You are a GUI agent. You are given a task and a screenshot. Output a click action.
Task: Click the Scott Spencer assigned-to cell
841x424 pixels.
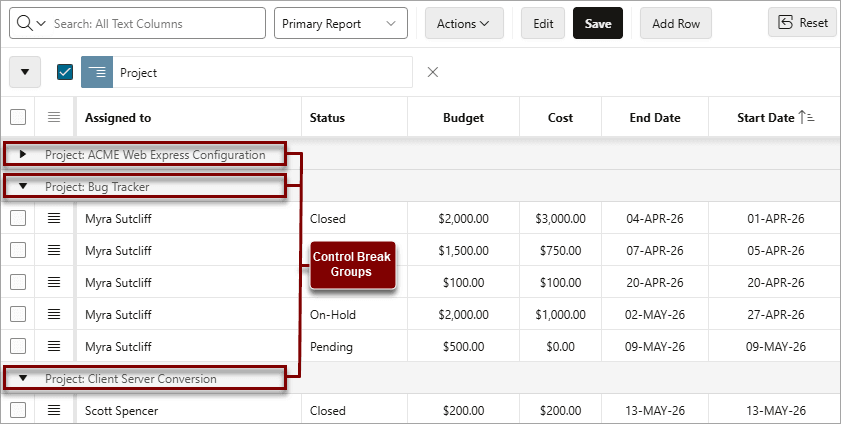(x=189, y=411)
